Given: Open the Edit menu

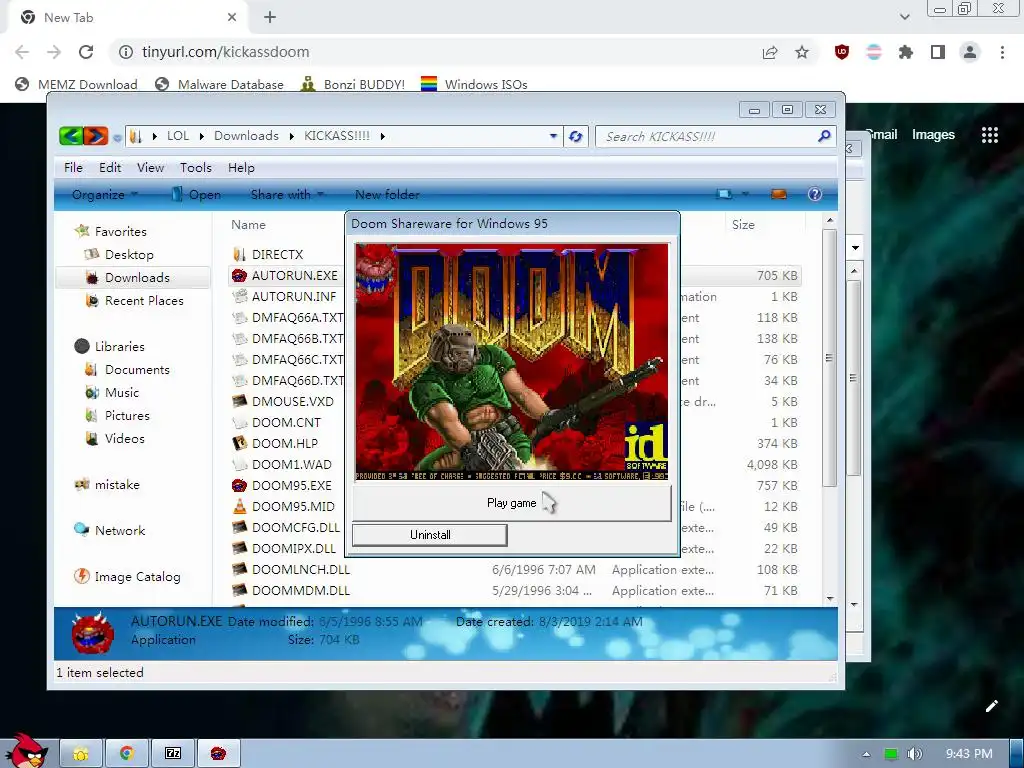Looking at the screenshot, I should click(x=110, y=168).
